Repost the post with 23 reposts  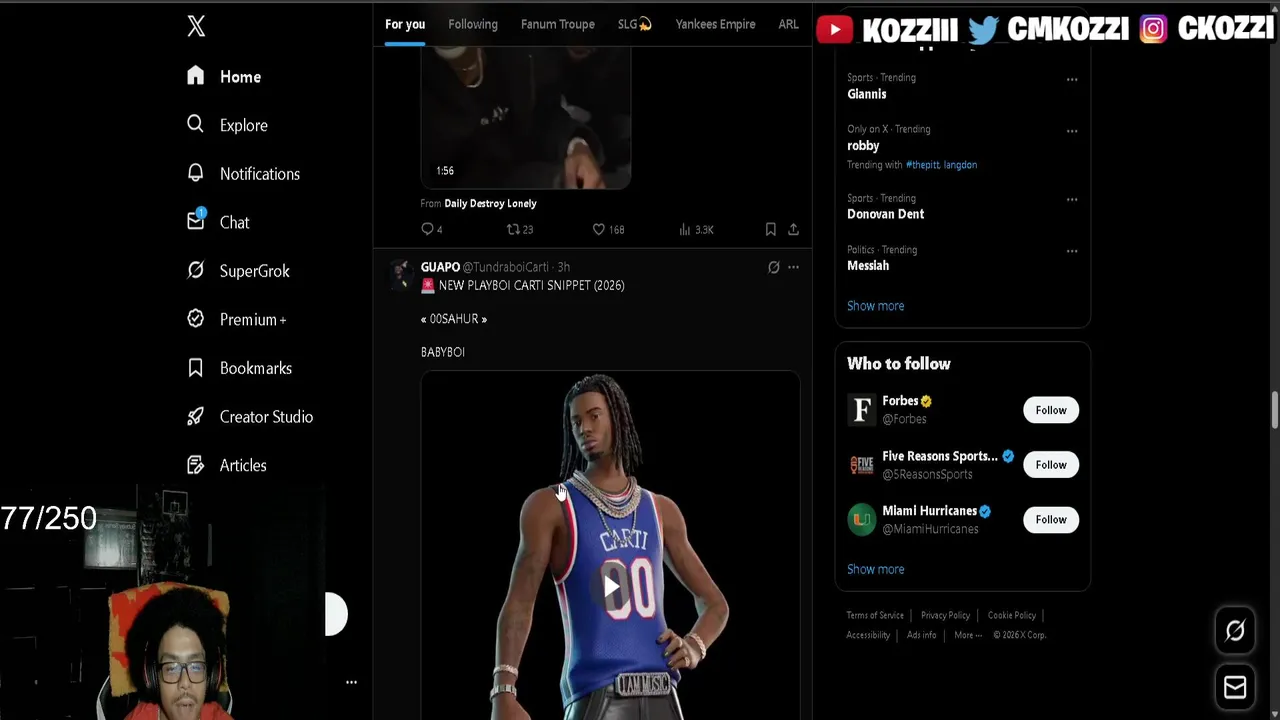519,229
